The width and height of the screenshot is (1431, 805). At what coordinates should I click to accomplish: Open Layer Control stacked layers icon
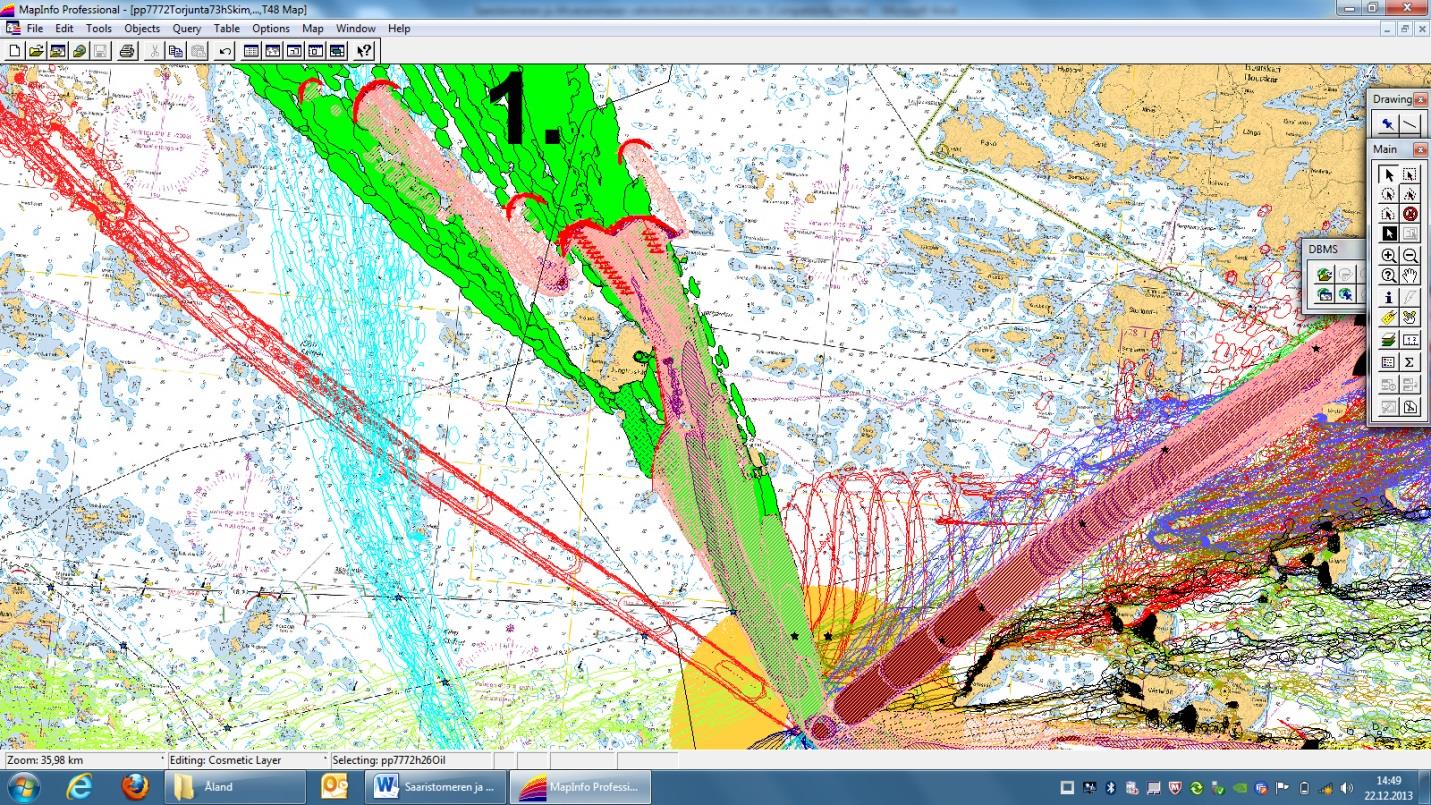pos(1388,341)
